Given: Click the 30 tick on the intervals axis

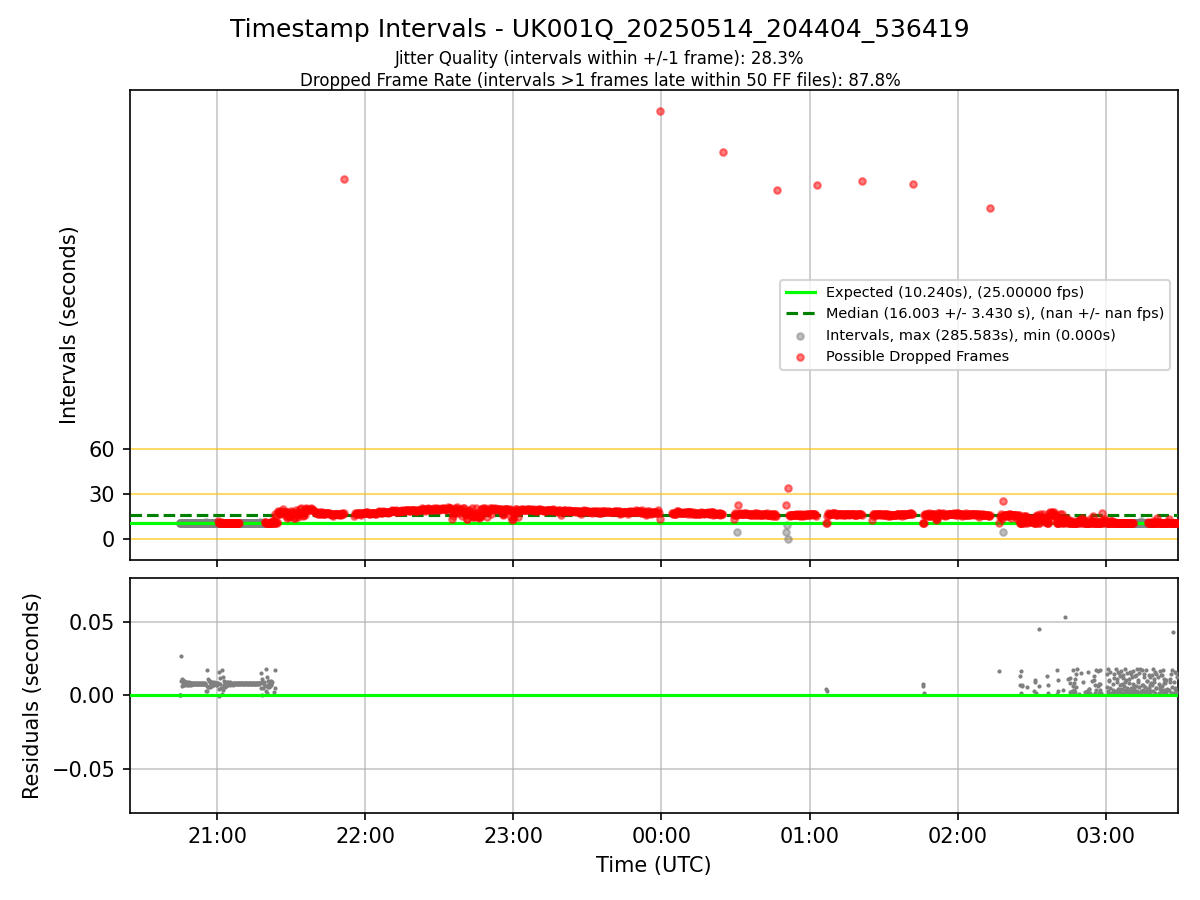Looking at the screenshot, I should [103, 494].
